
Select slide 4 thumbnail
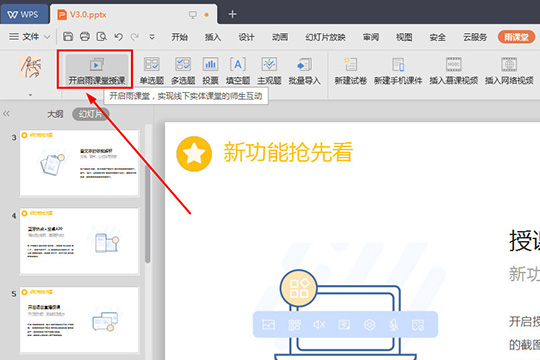coord(80,241)
